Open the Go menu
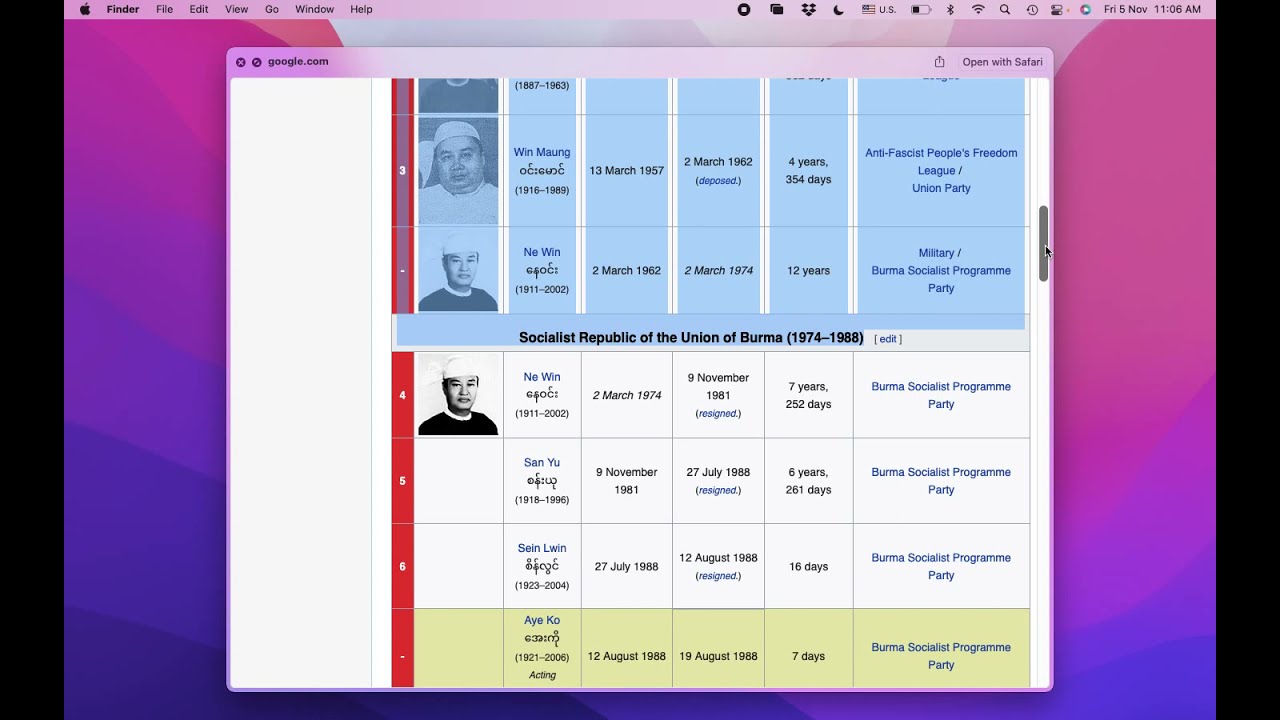 (272, 9)
